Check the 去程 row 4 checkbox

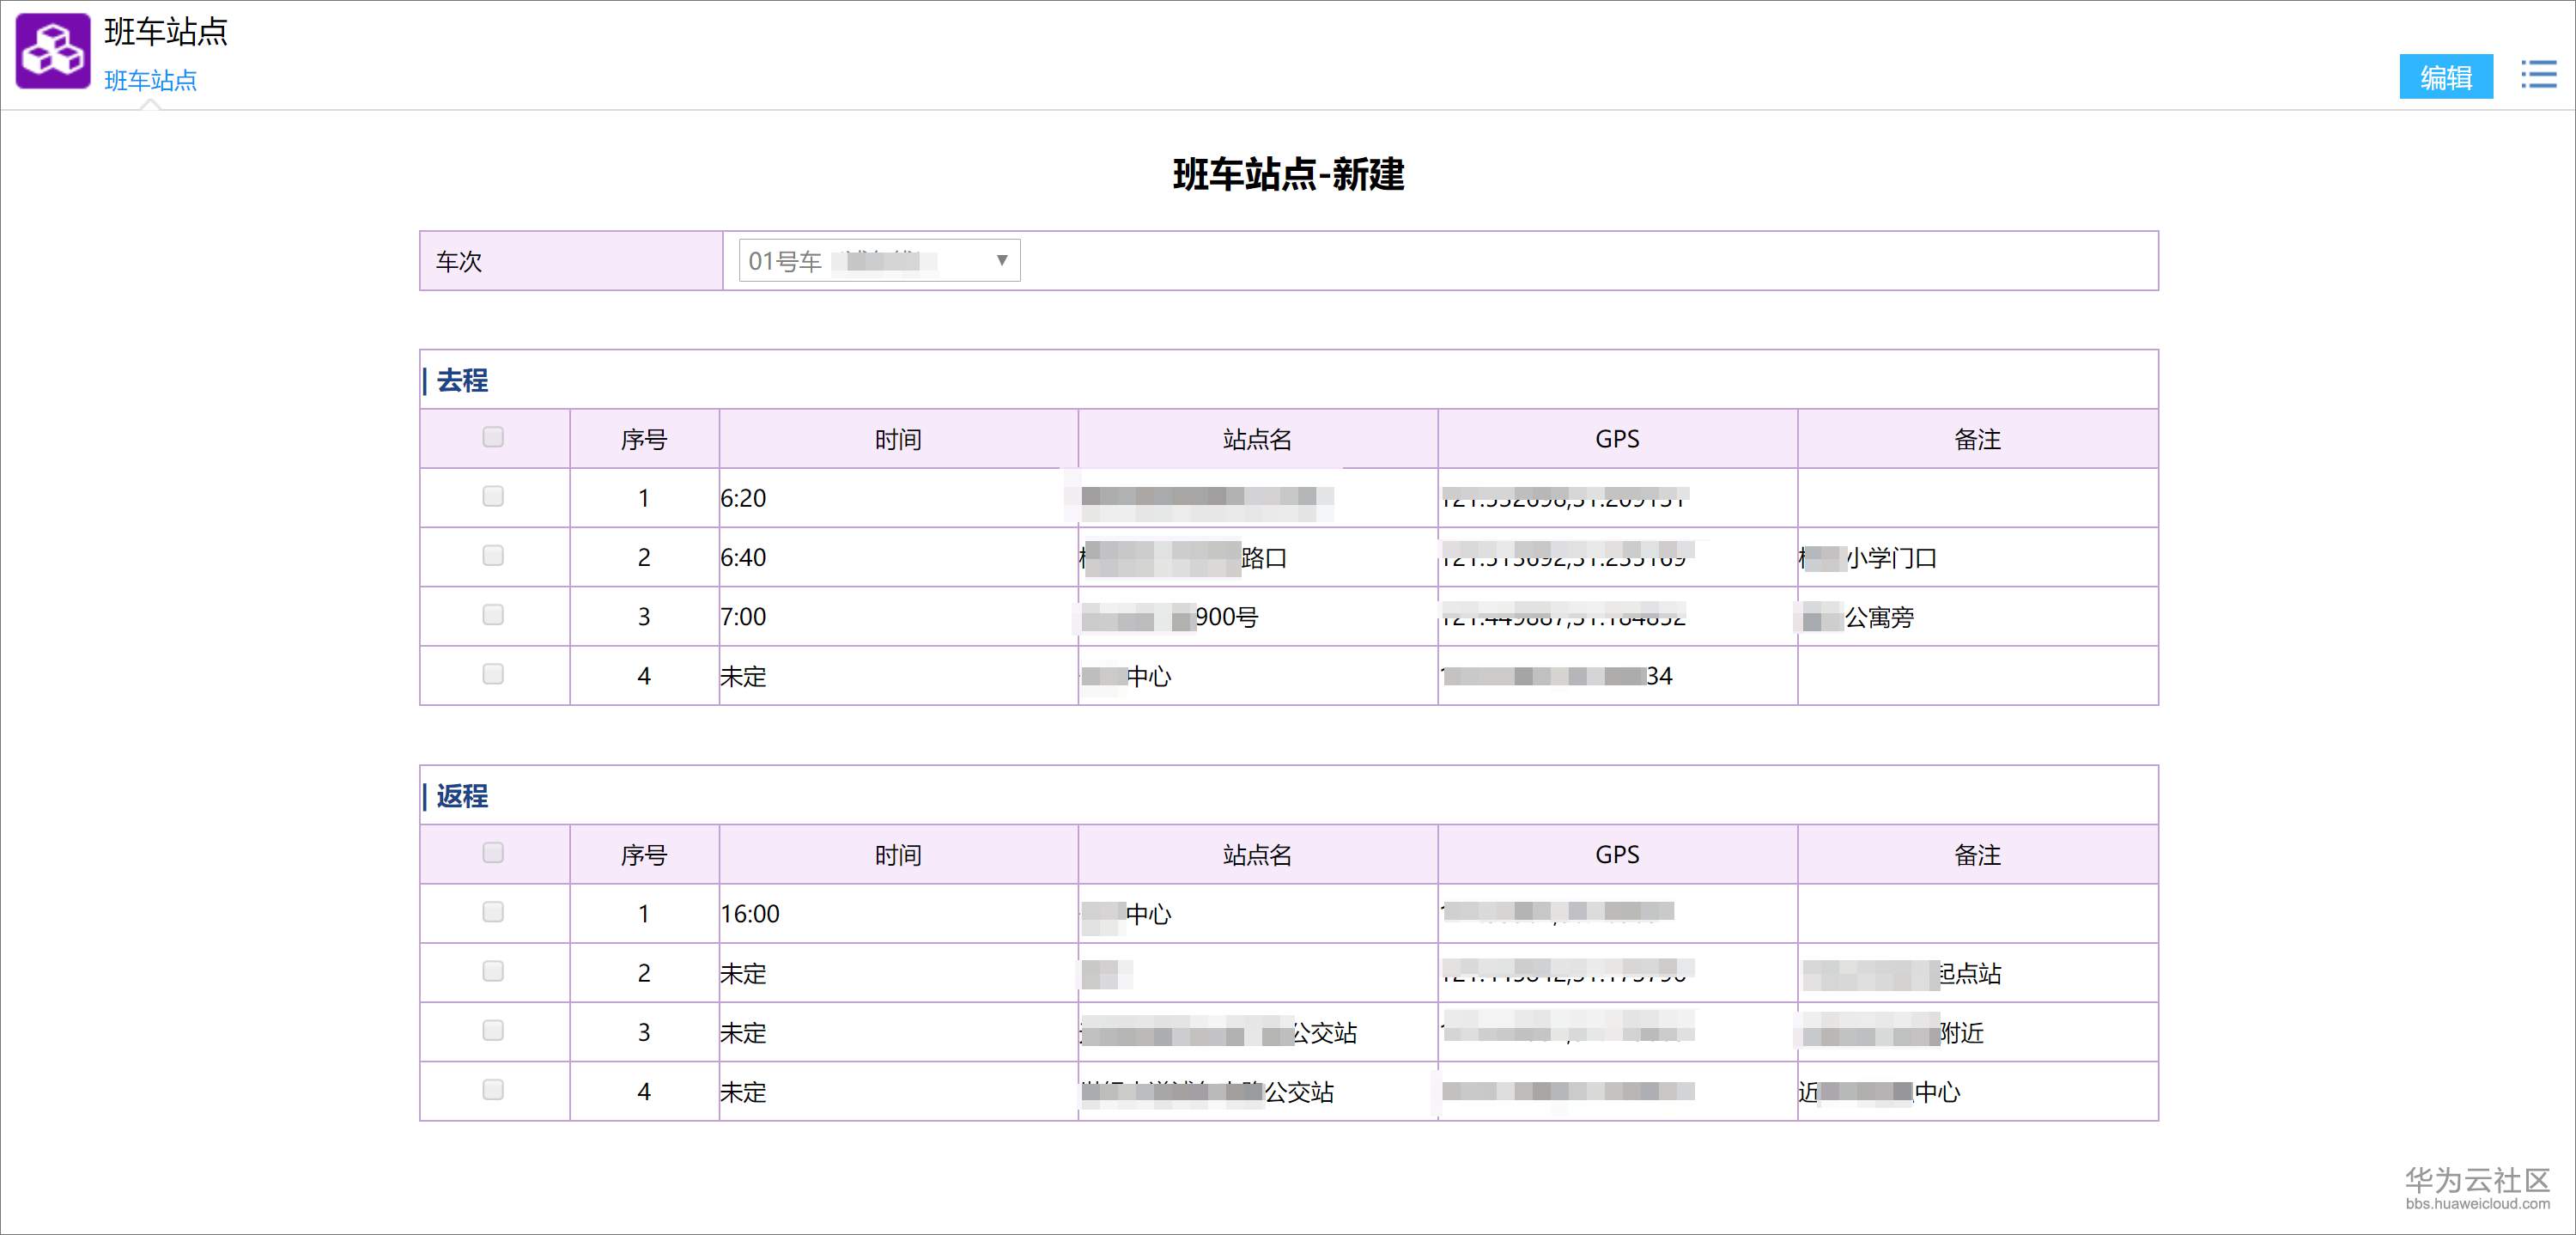click(493, 674)
